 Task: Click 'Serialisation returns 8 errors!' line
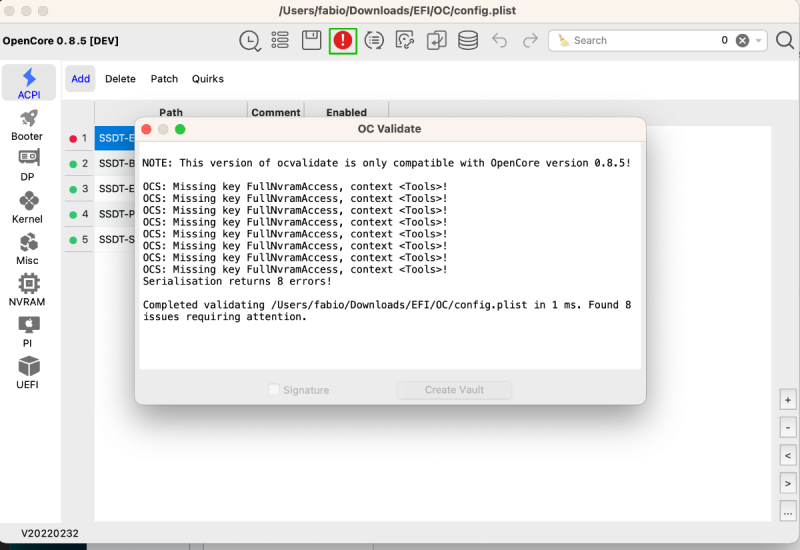(x=237, y=281)
